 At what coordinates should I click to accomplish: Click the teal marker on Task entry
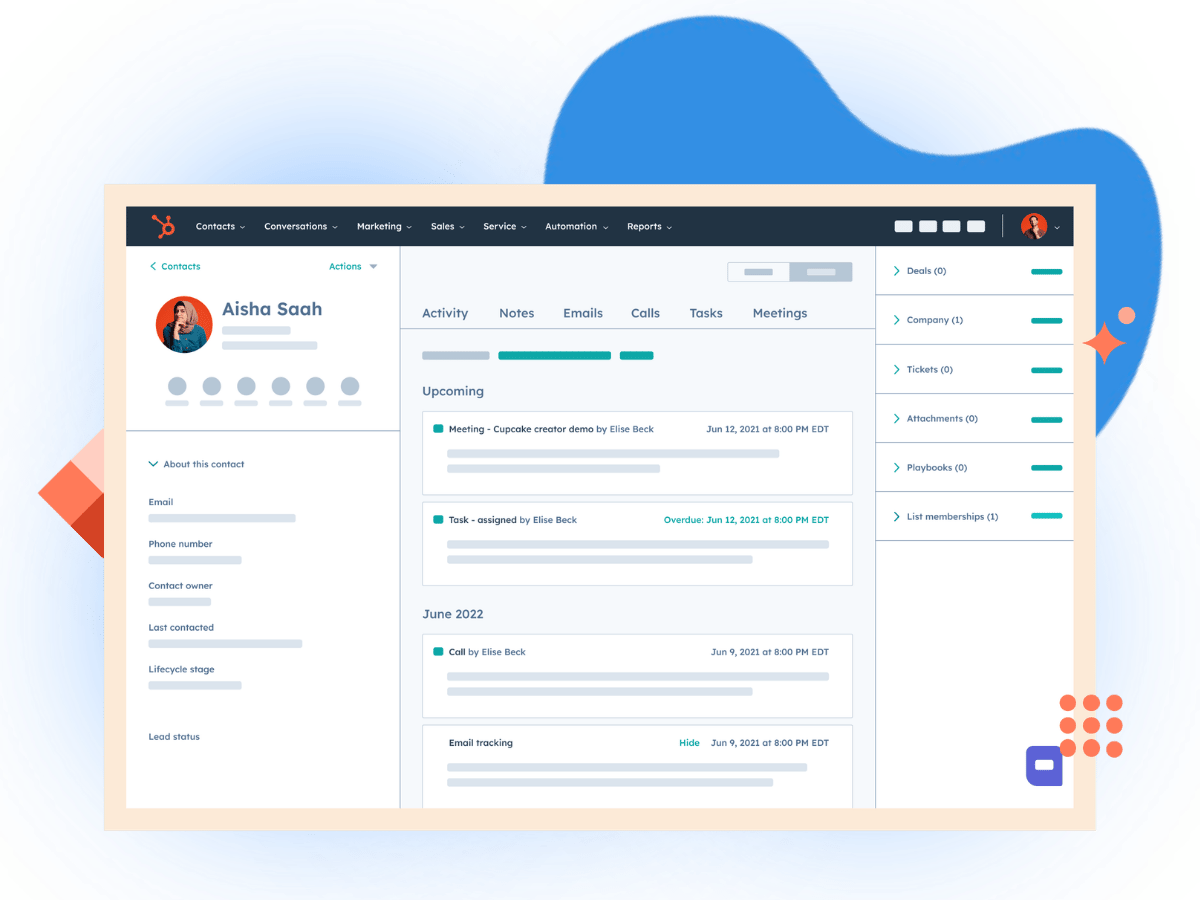(438, 520)
